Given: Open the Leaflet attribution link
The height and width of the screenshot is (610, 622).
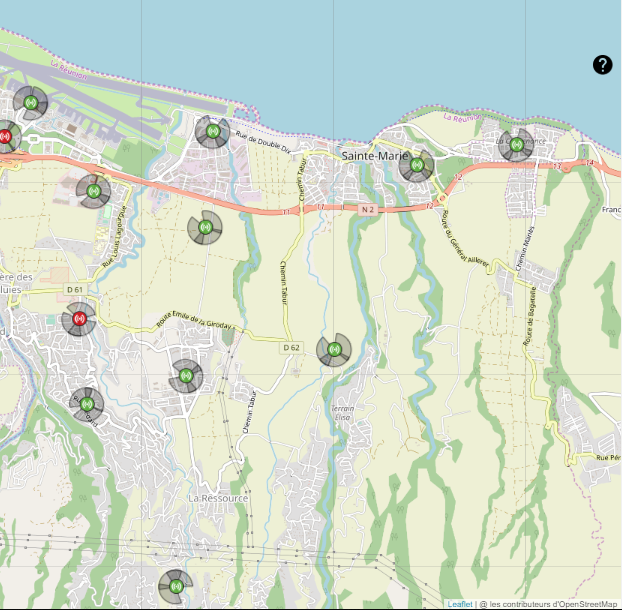Looking at the screenshot, I should [460, 604].
